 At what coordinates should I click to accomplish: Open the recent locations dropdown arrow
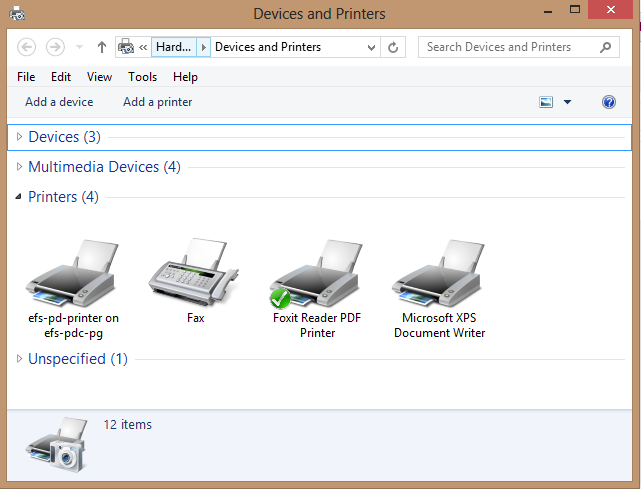(80, 47)
